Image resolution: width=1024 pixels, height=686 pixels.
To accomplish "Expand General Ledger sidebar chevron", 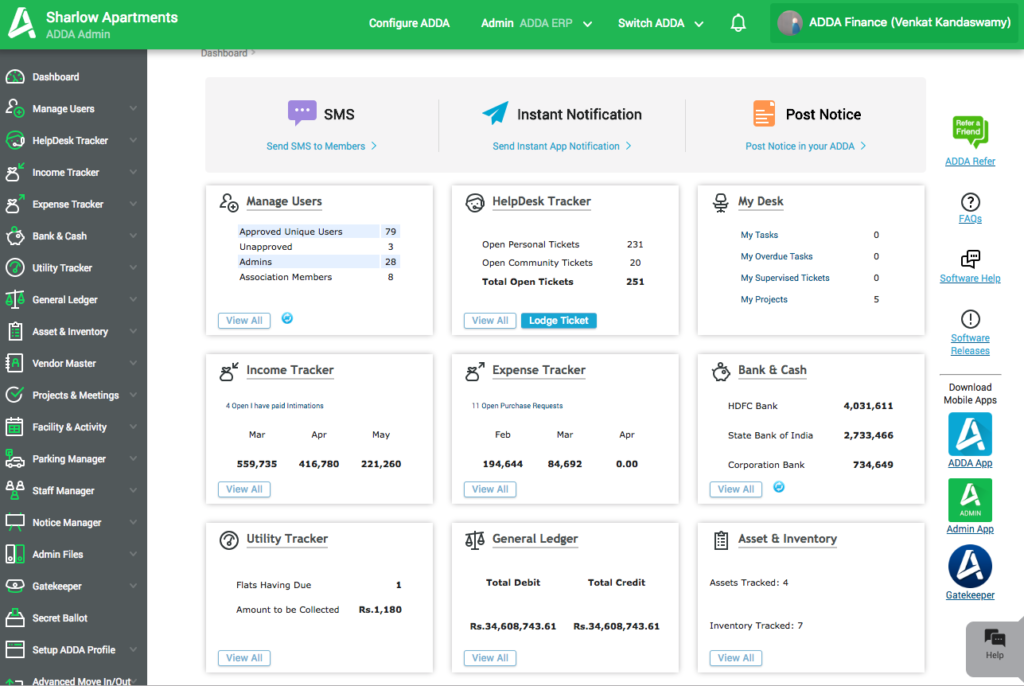I will [x=133, y=300].
